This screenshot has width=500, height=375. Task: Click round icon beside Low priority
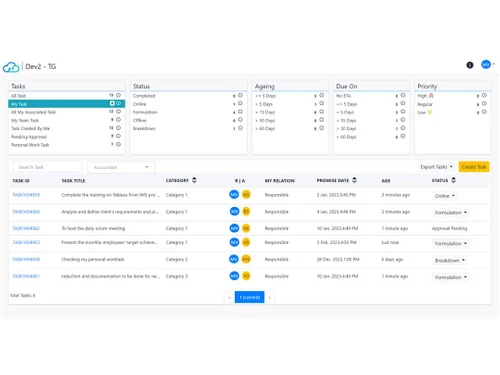[x=484, y=112]
